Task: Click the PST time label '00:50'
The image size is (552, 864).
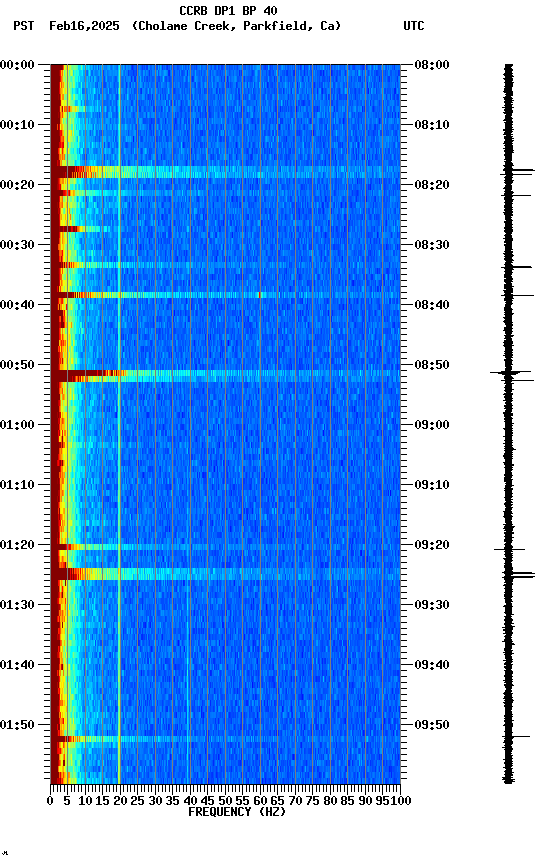Action: coord(17,365)
